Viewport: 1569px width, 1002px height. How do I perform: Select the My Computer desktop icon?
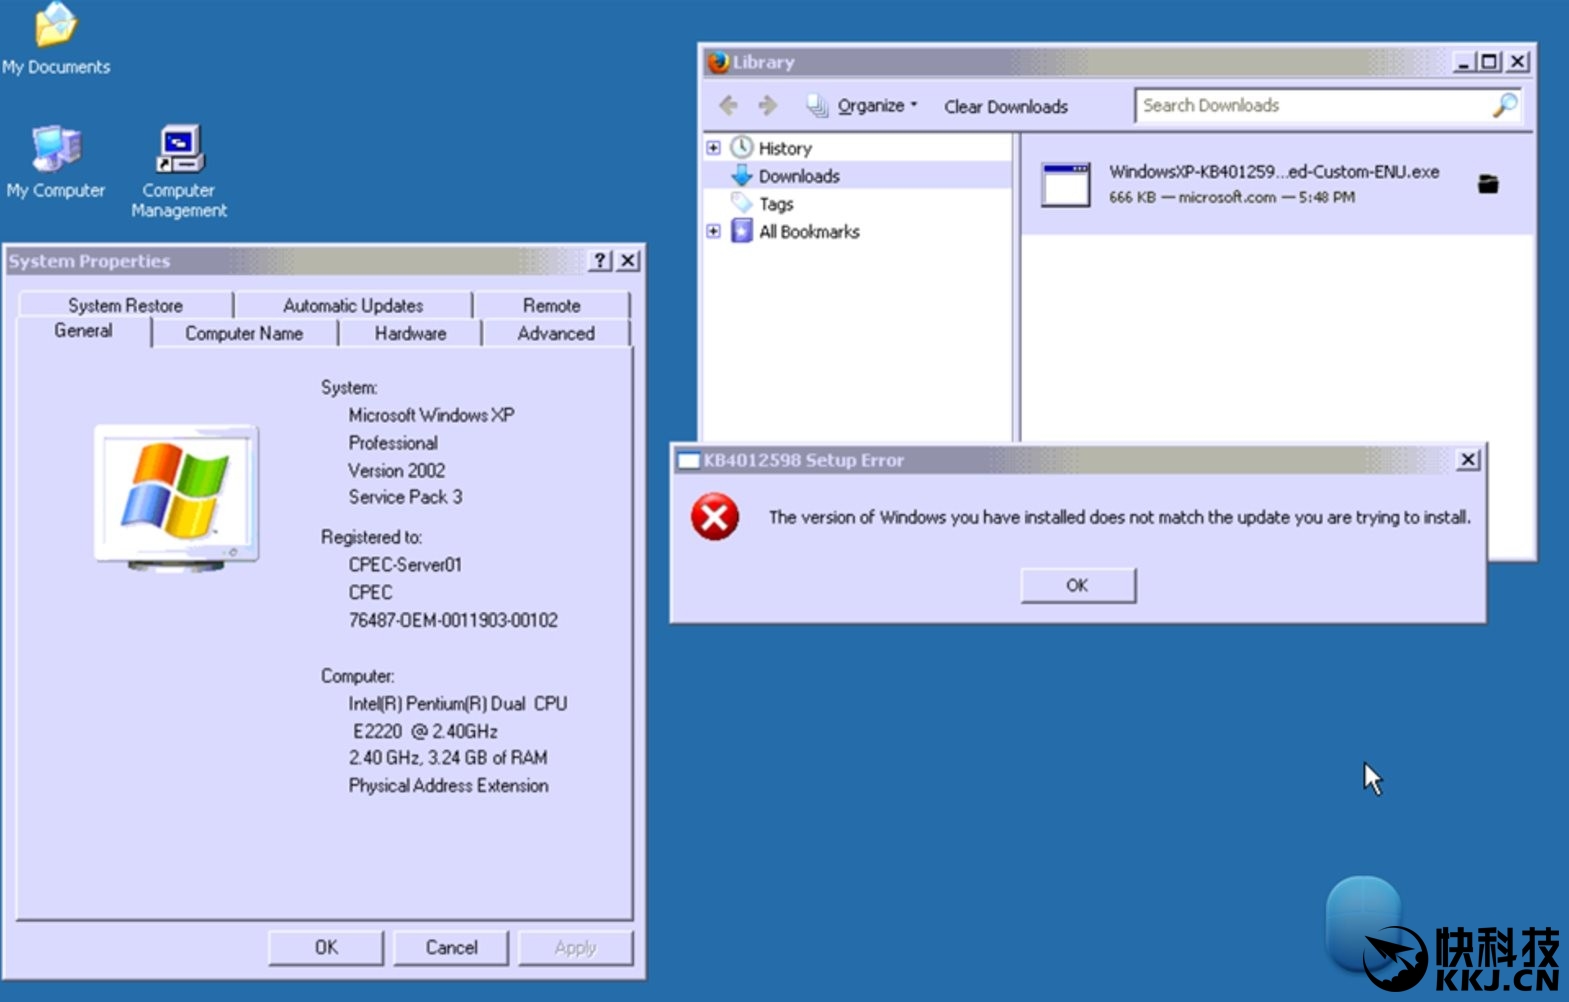point(56,162)
